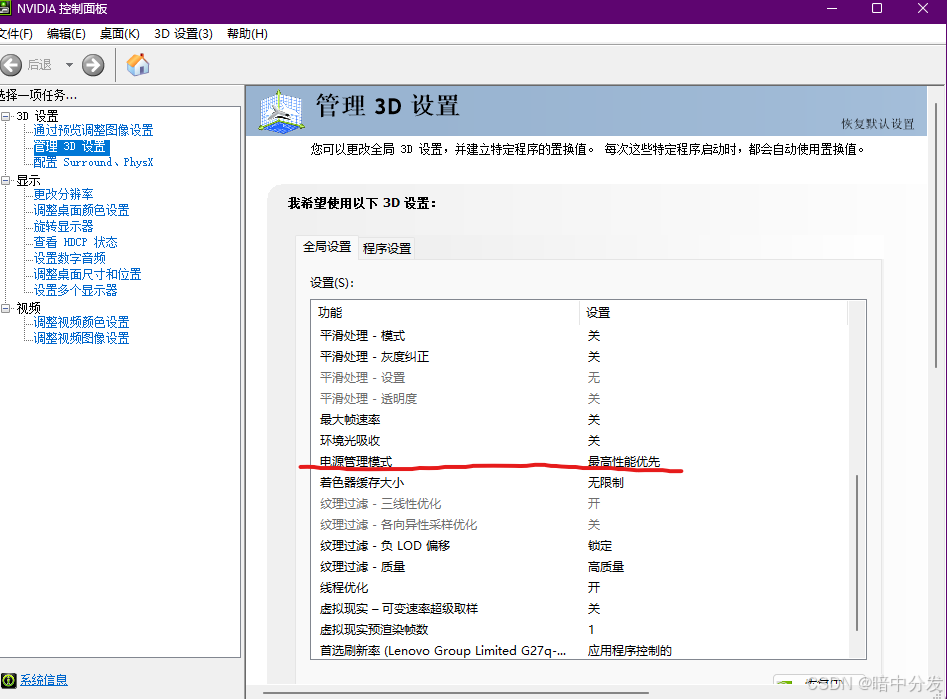Open the 最高性能优先 value dropdown
This screenshot has height=699, width=947.
pos(624,462)
